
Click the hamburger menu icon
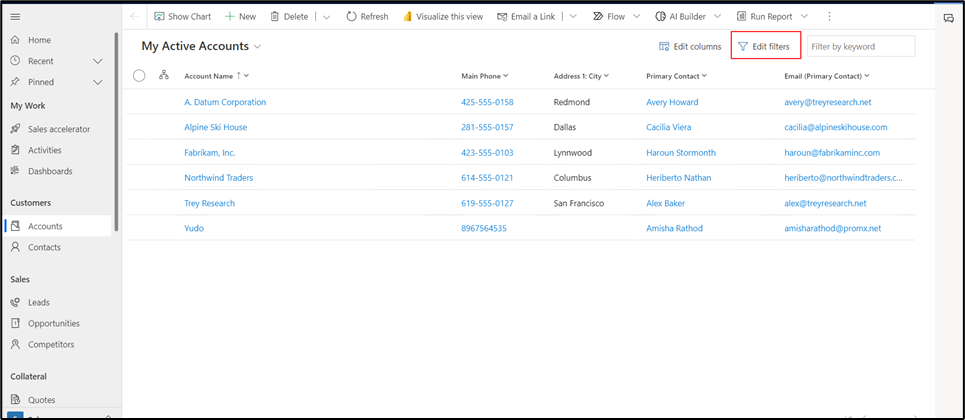pos(15,17)
